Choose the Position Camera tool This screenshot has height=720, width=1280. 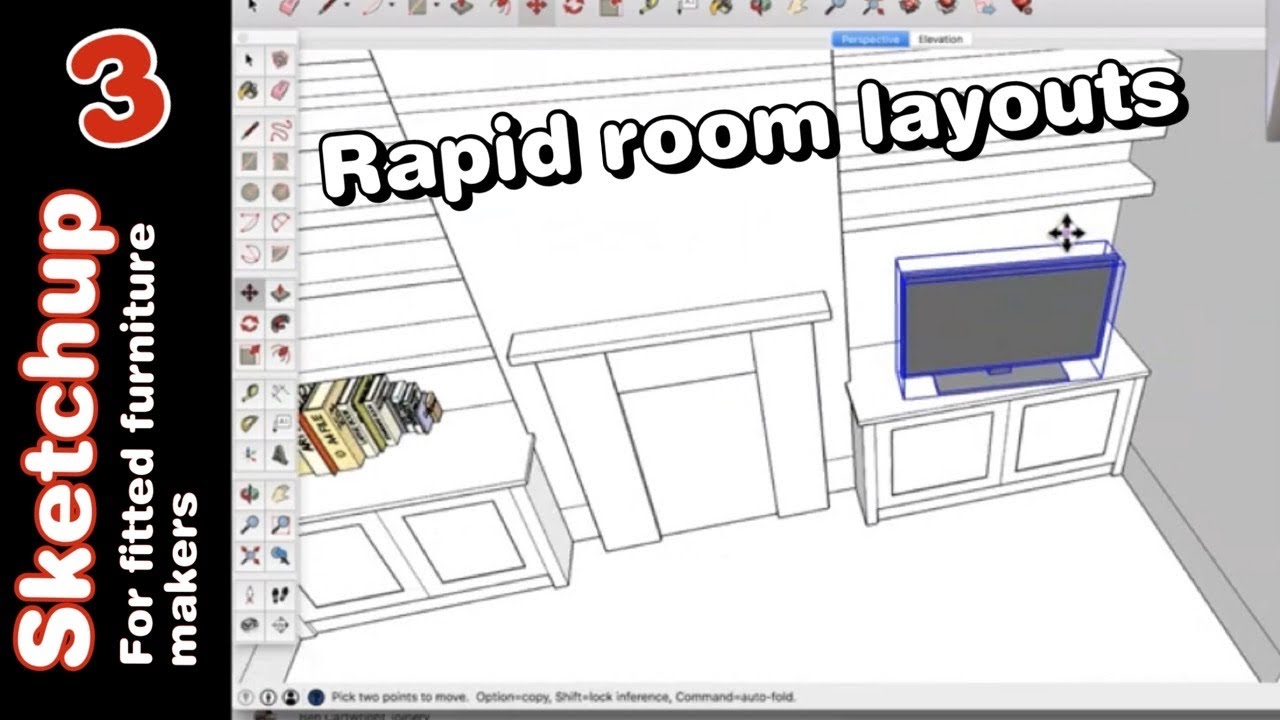click(250, 594)
